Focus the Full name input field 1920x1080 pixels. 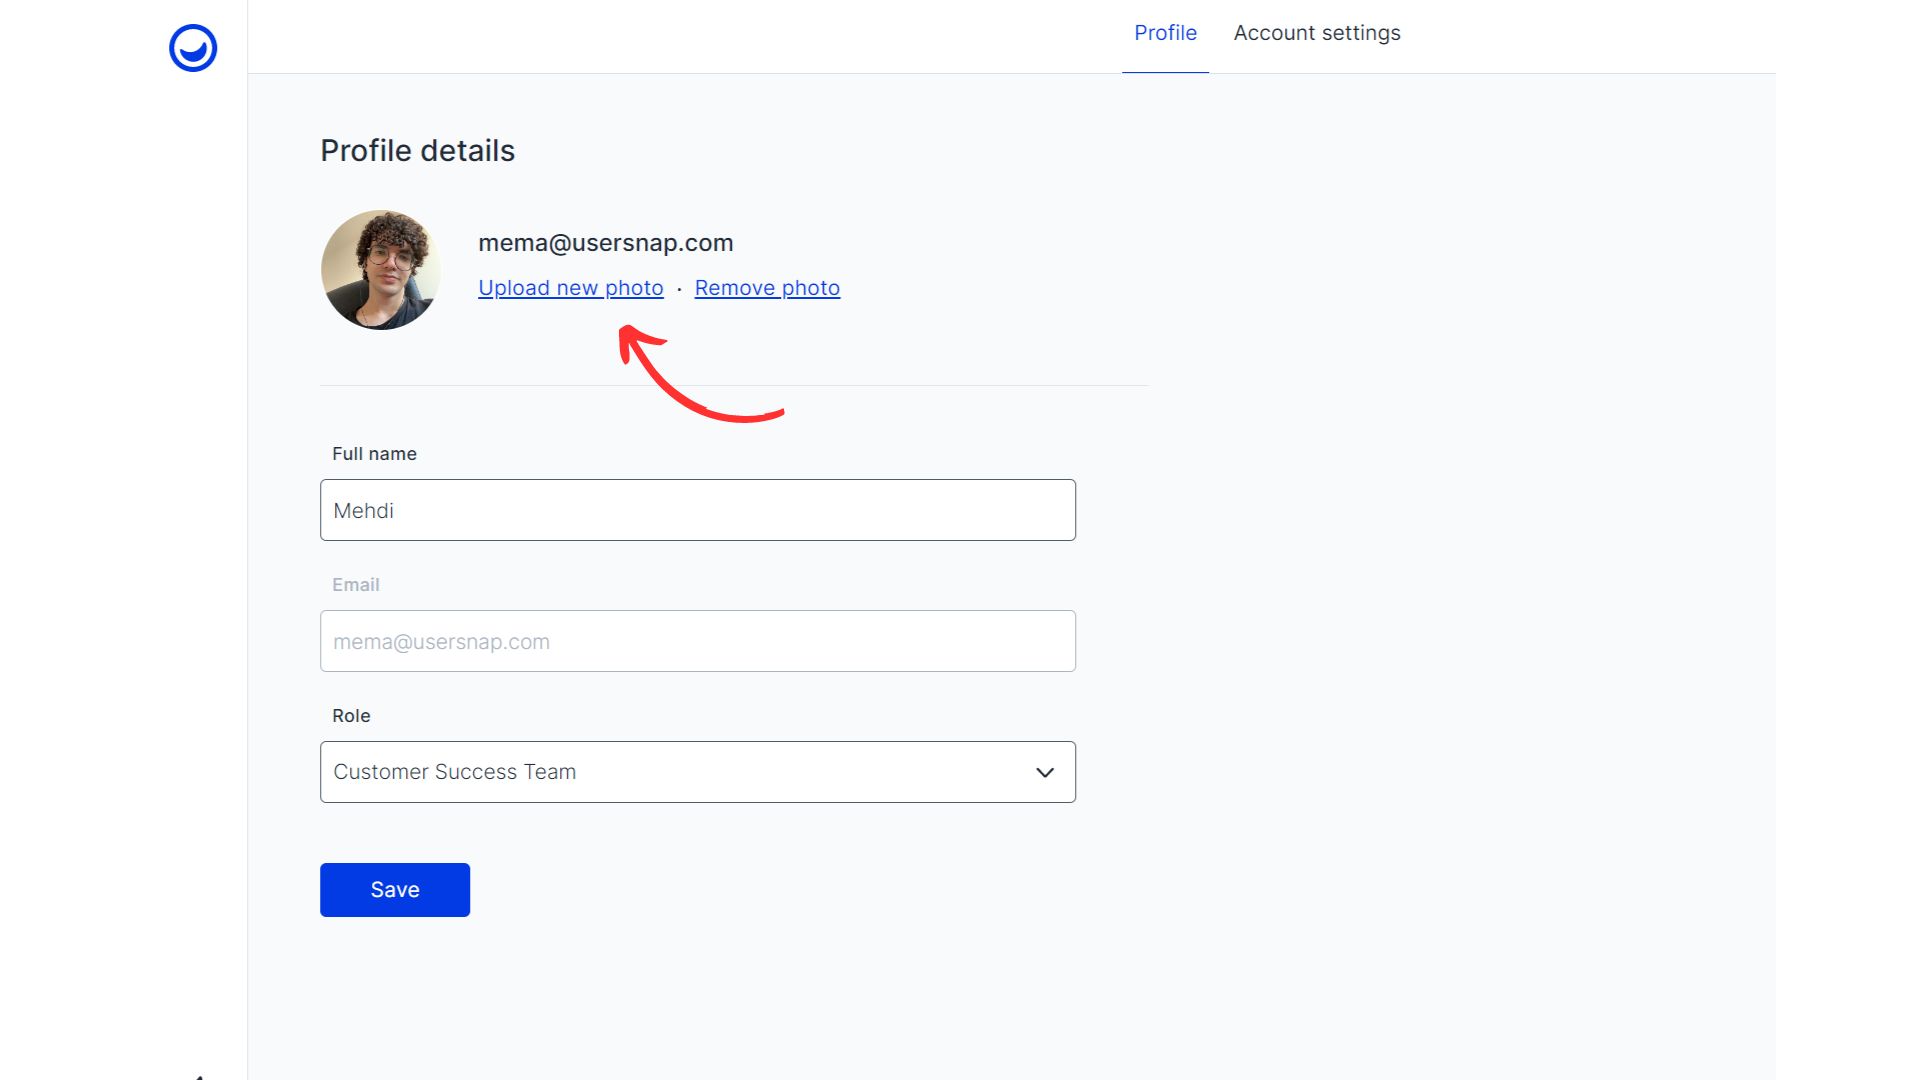(697, 510)
